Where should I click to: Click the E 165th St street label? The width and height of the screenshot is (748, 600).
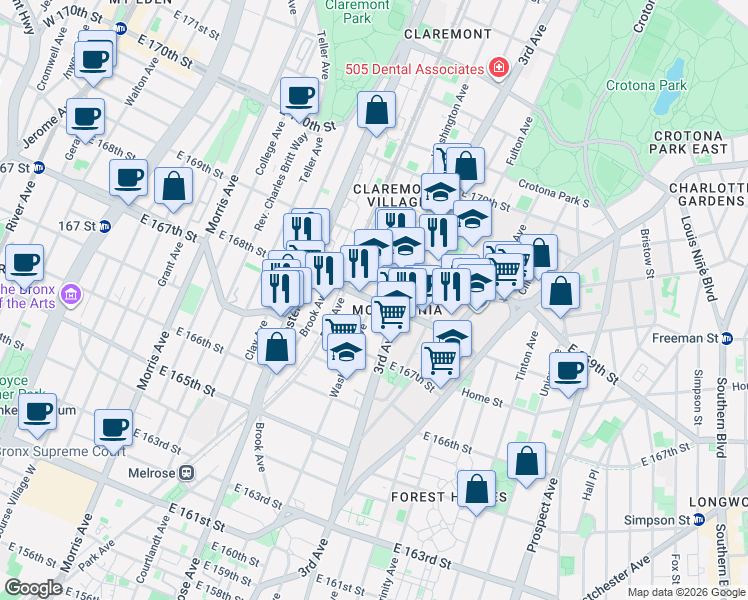(x=187, y=382)
